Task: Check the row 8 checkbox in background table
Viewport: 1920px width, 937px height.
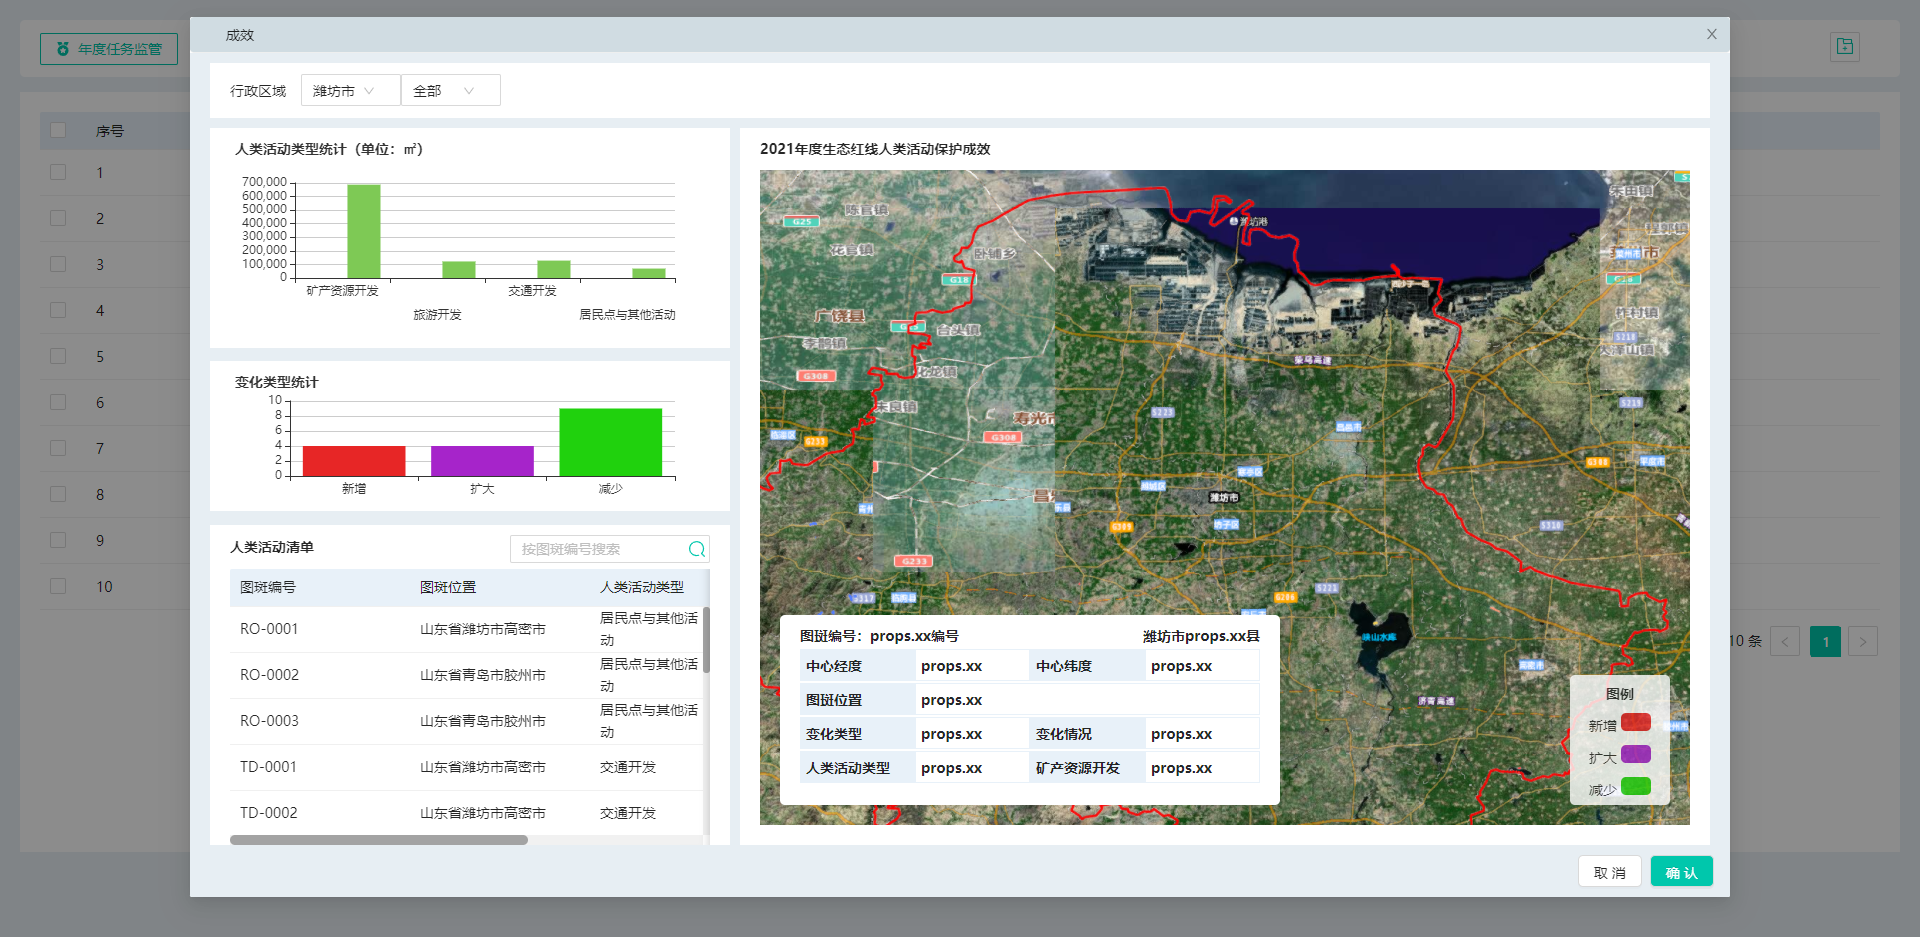Action: pos(58,494)
